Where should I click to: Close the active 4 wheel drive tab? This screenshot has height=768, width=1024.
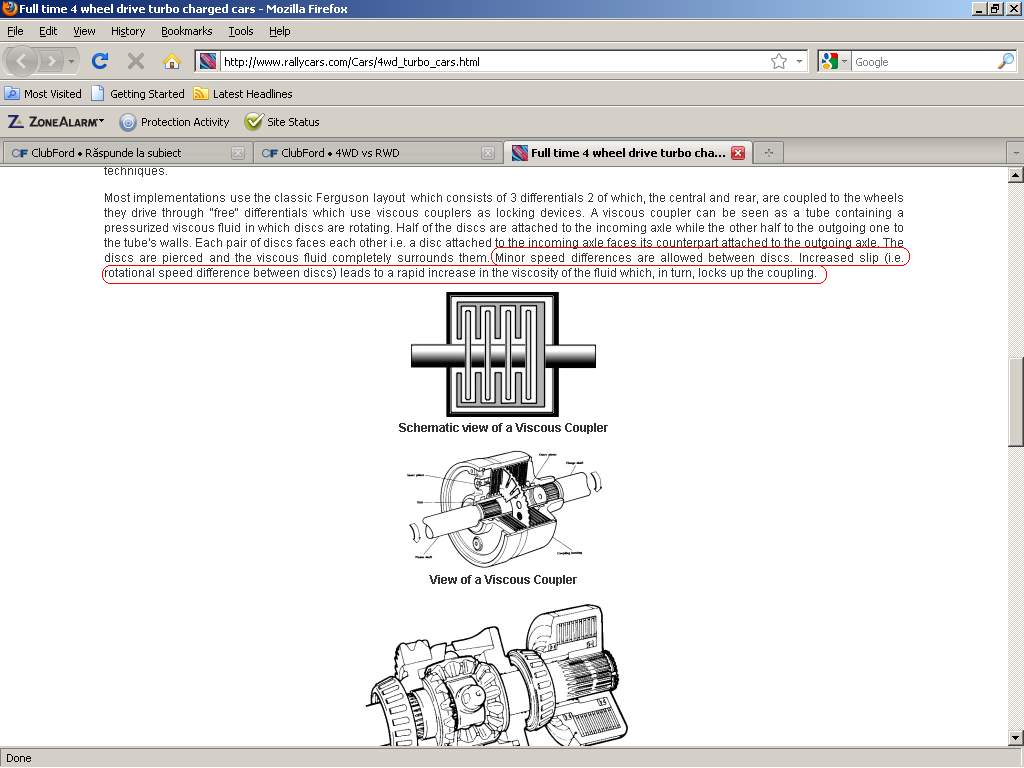737,153
